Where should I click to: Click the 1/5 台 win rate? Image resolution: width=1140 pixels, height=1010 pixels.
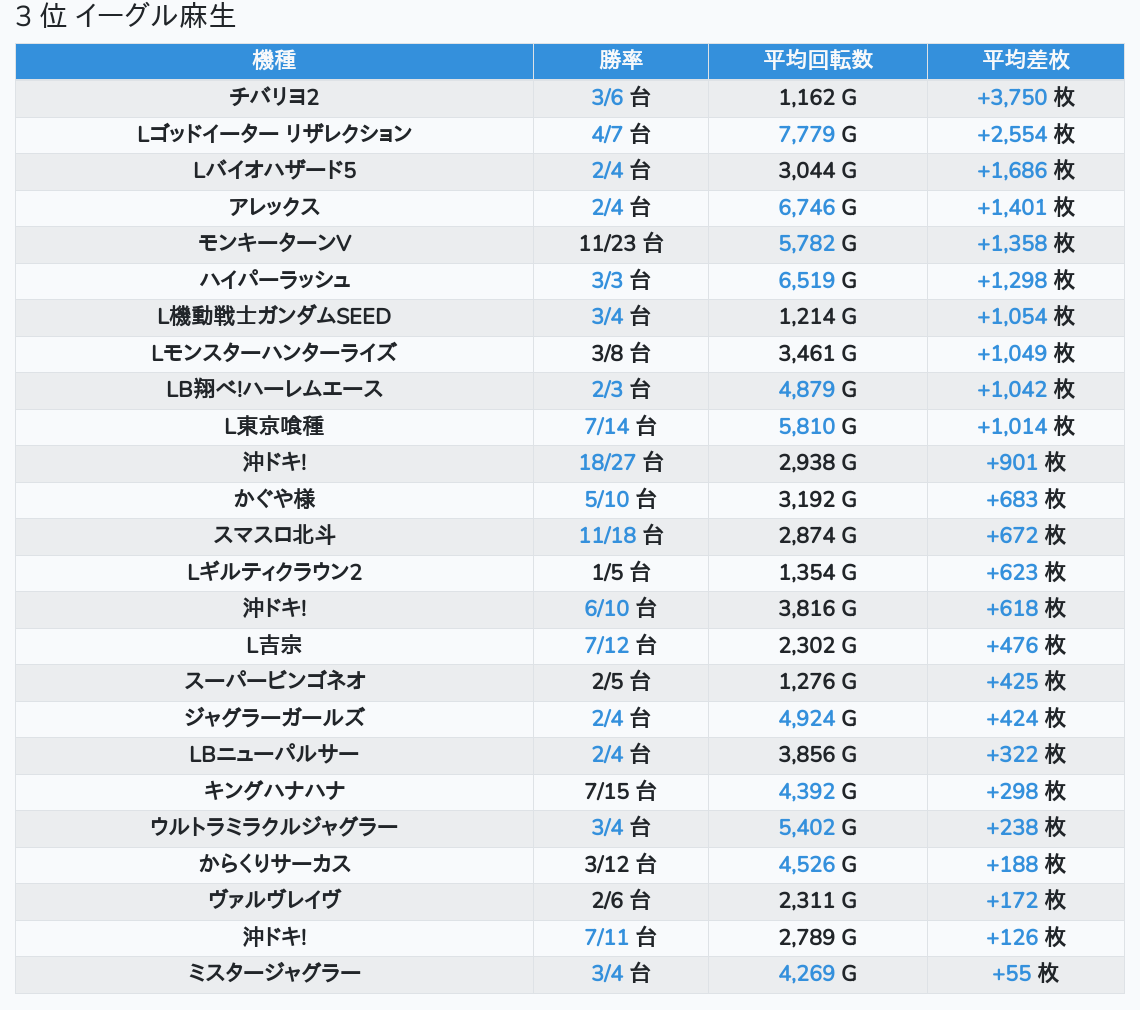pyautogui.click(x=621, y=572)
